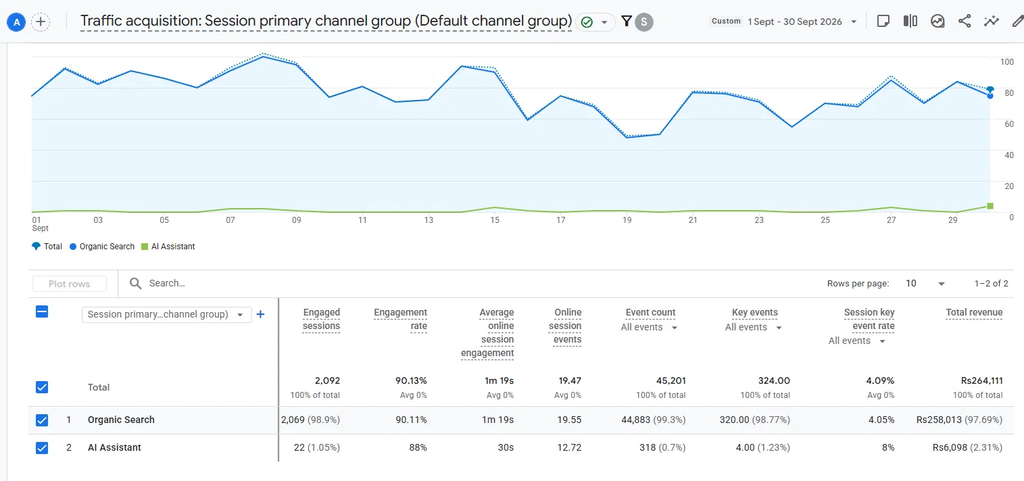Open the insights chart icon
This screenshot has height=481, width=1024.
pos(938,22)
